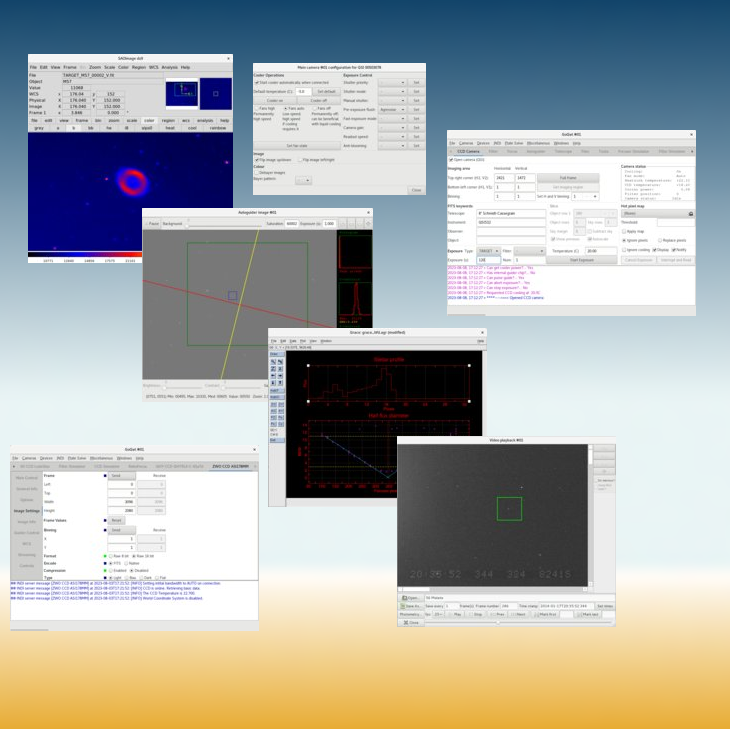Adjust Background slider in Autoguider image window
The width and height of the screenshot is (730, 729).
225,226
